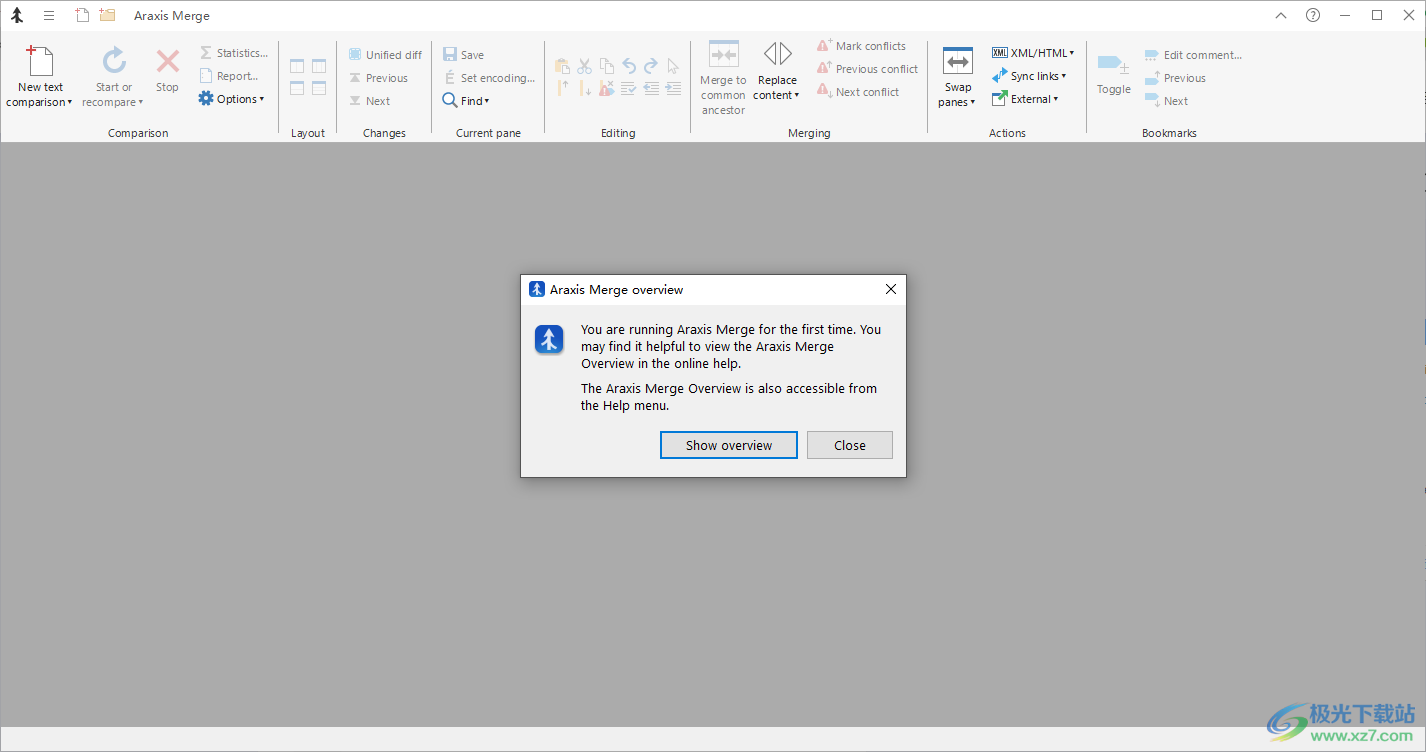Click the Araxis icon in the dialog title bar
This screenshot has width=1426, height=752.
tap(537, 289)
